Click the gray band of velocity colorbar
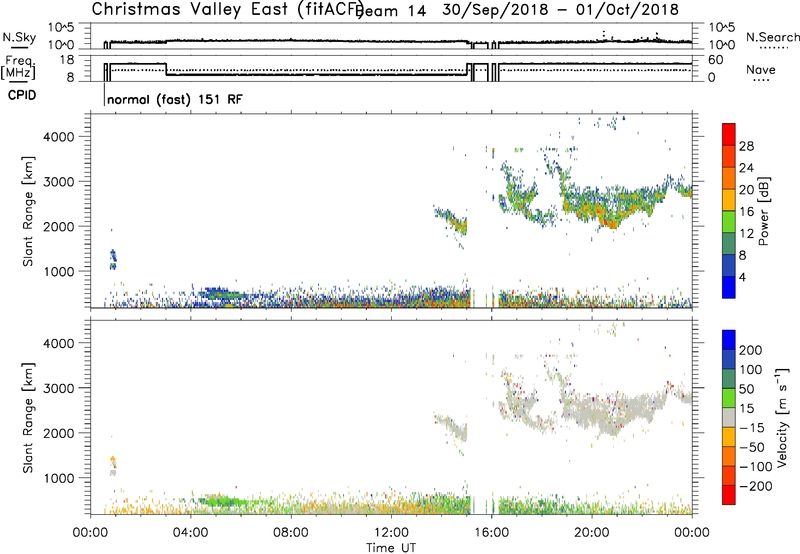This screenshot has height=554, width=800. [x=729, y=417]
